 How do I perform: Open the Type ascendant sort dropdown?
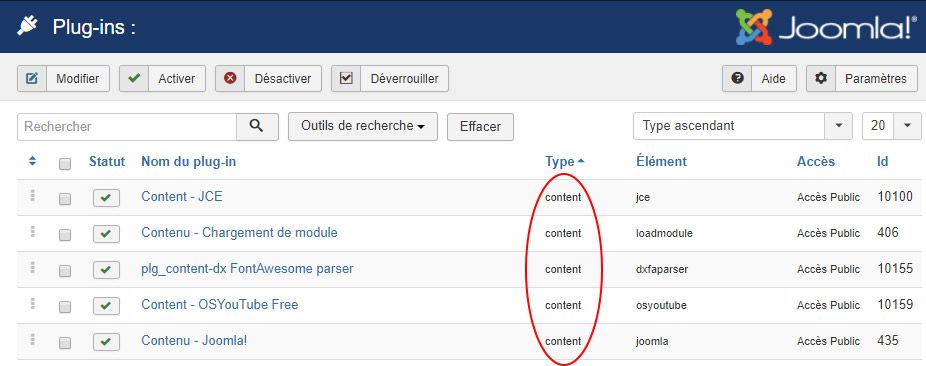742,126
